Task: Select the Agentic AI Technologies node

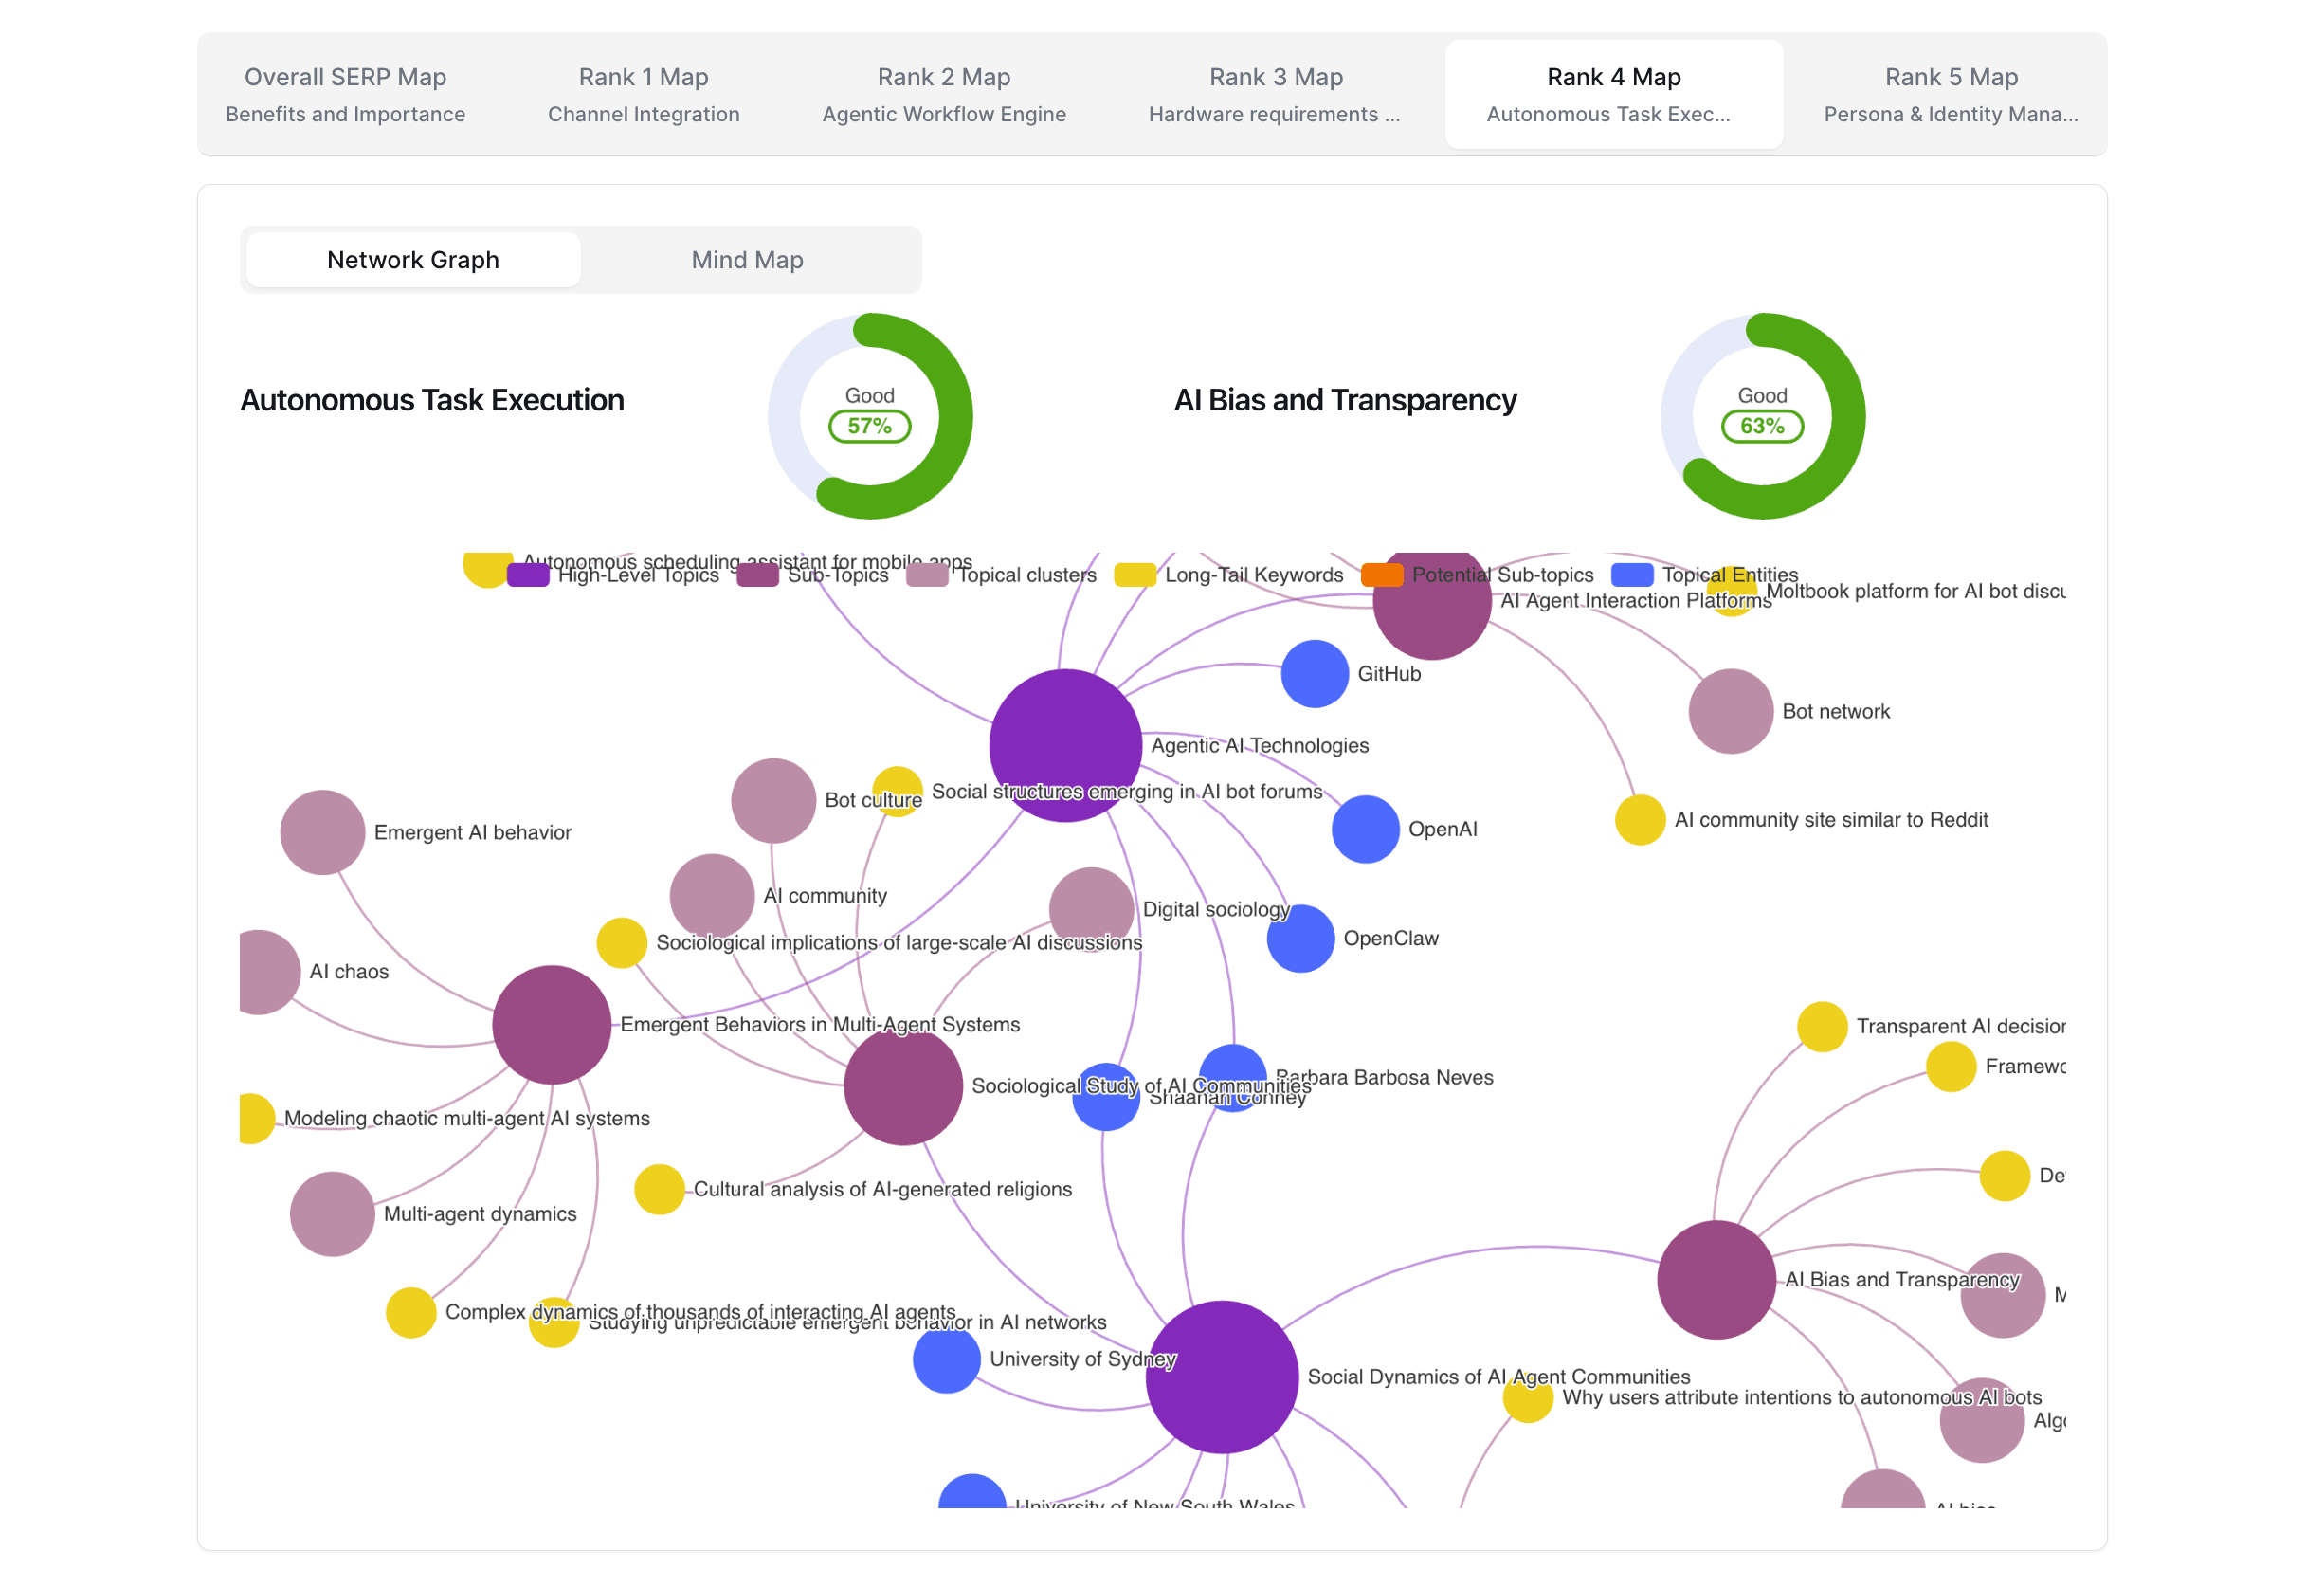Action: tap(1065, 745)
